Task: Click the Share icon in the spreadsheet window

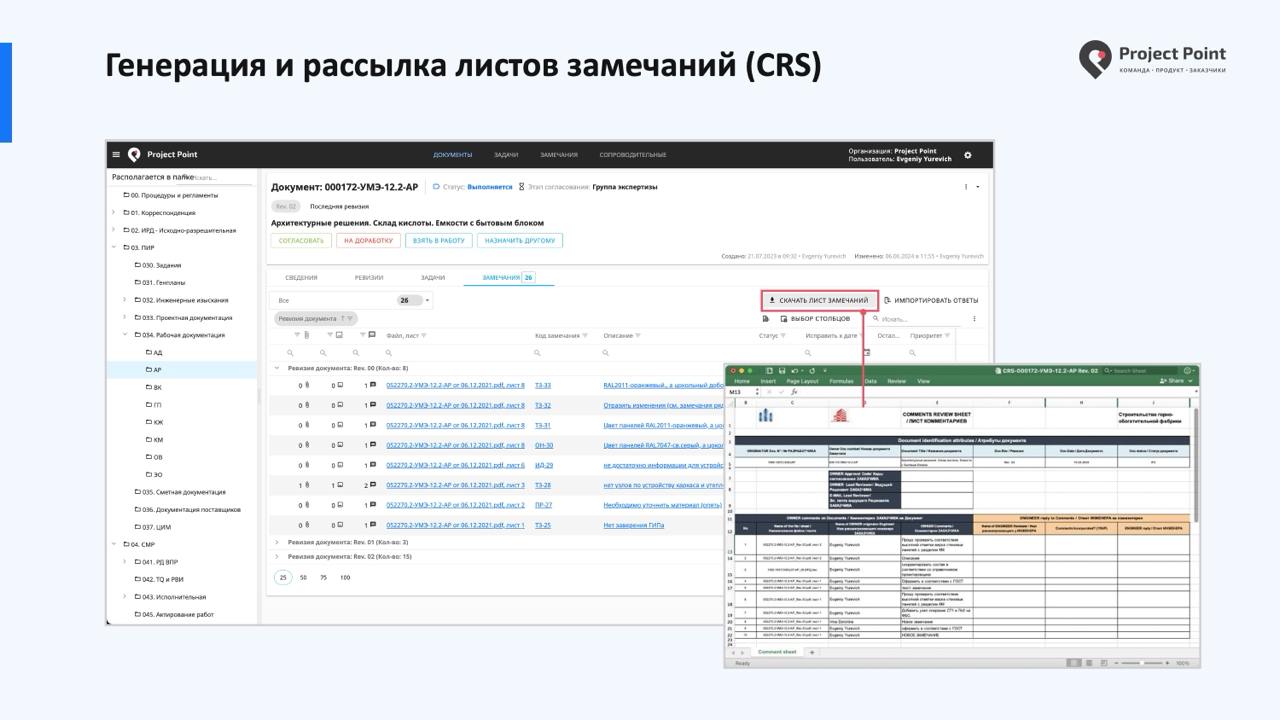Action: [1163, 381]
